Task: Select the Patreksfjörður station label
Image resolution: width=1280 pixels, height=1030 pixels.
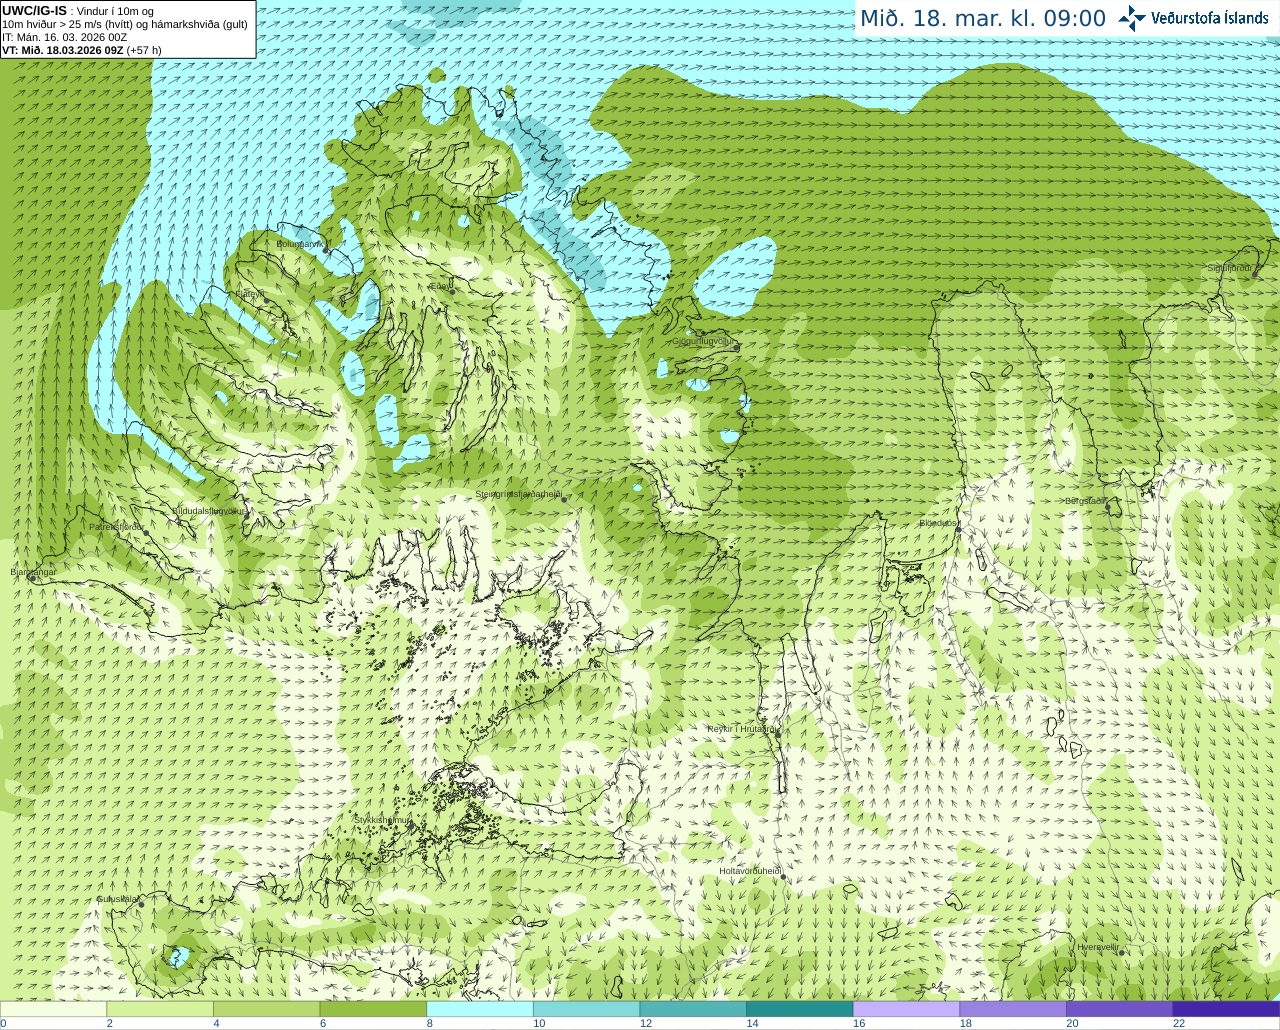Action: 117,526
